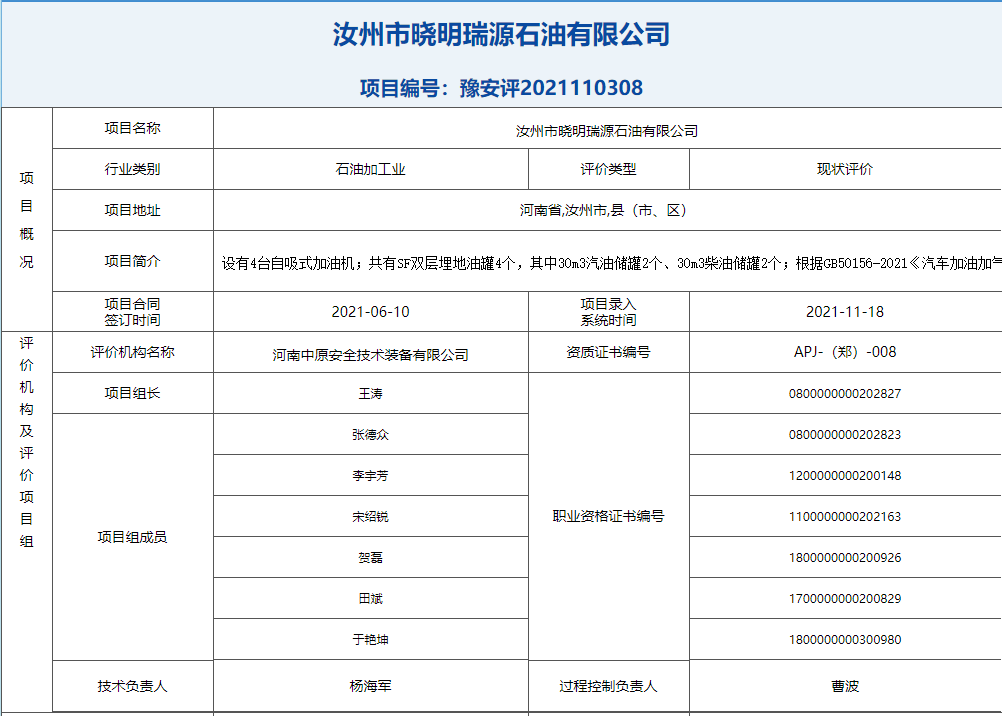The height and width of the screenshot is (716, 1002).
Task: Select team member 宋绍锐
Action: [371, 517]
